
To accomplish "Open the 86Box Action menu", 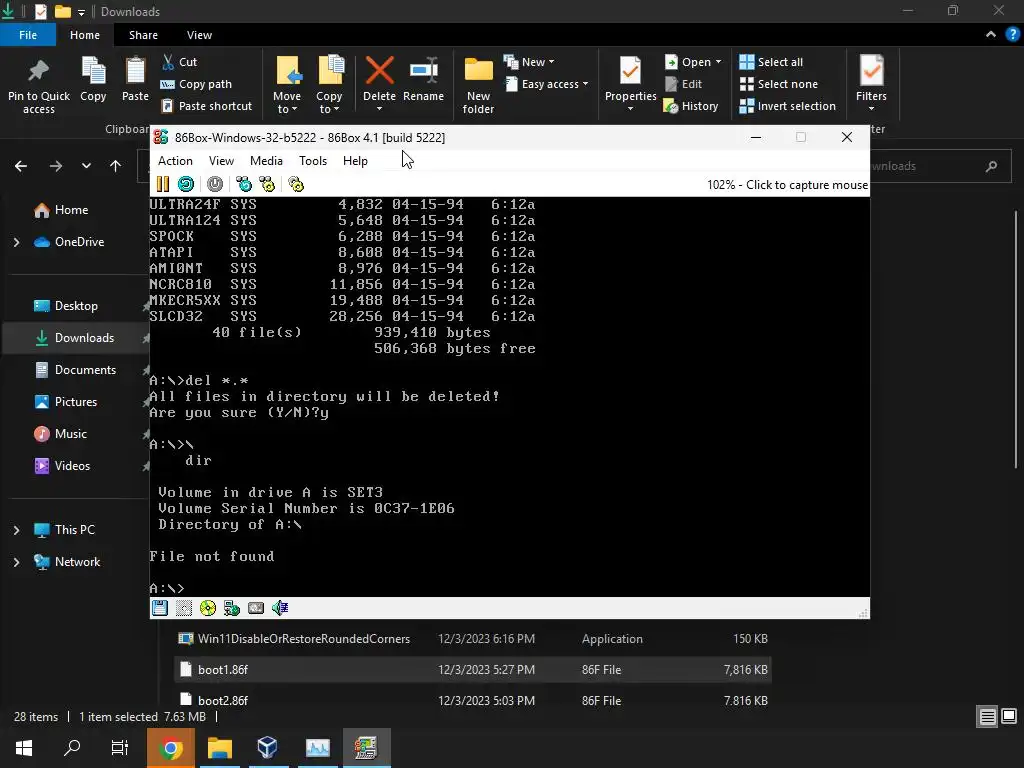I will (175, 161).
